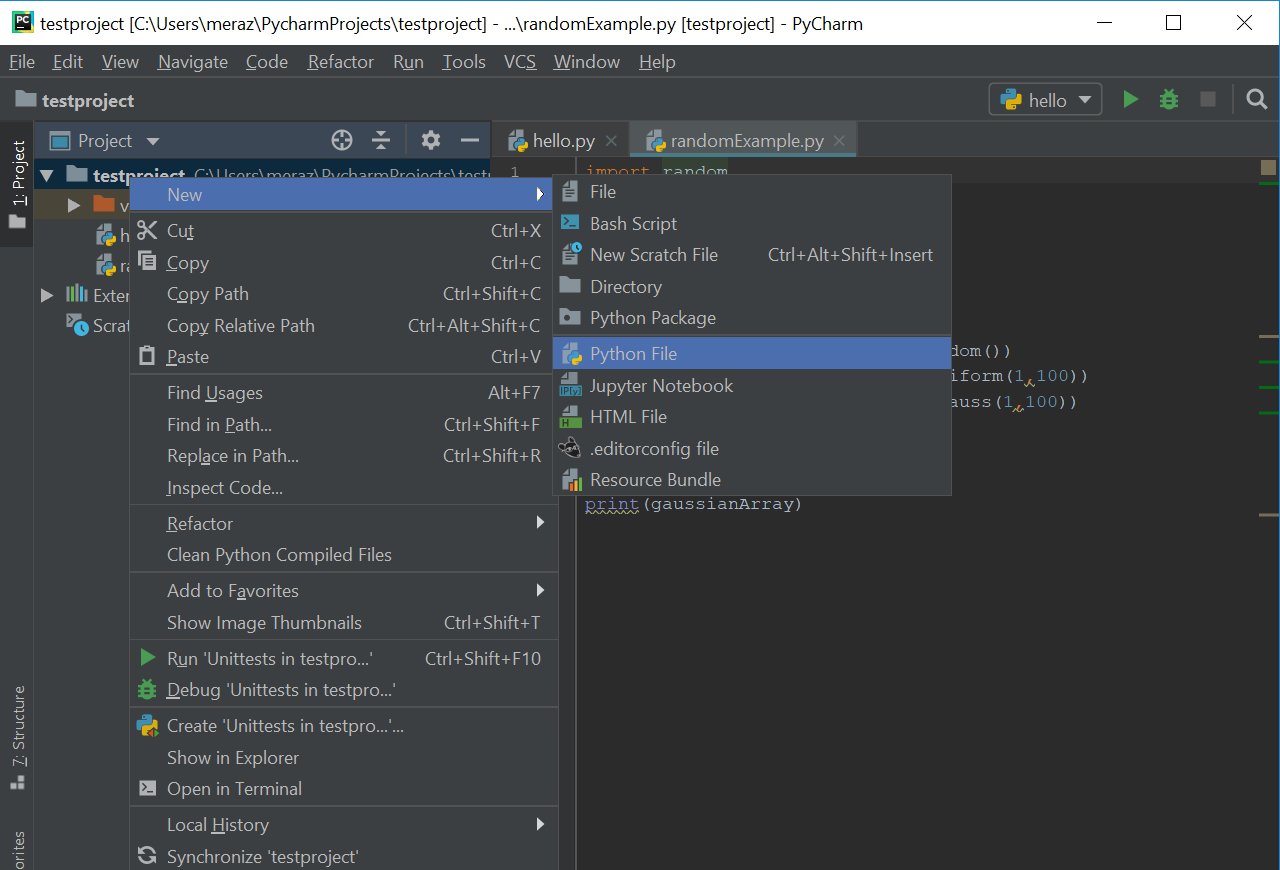Close the hello.py editor tab
The width and height of the screenshot is (1280, 870).
click(612, 141)
